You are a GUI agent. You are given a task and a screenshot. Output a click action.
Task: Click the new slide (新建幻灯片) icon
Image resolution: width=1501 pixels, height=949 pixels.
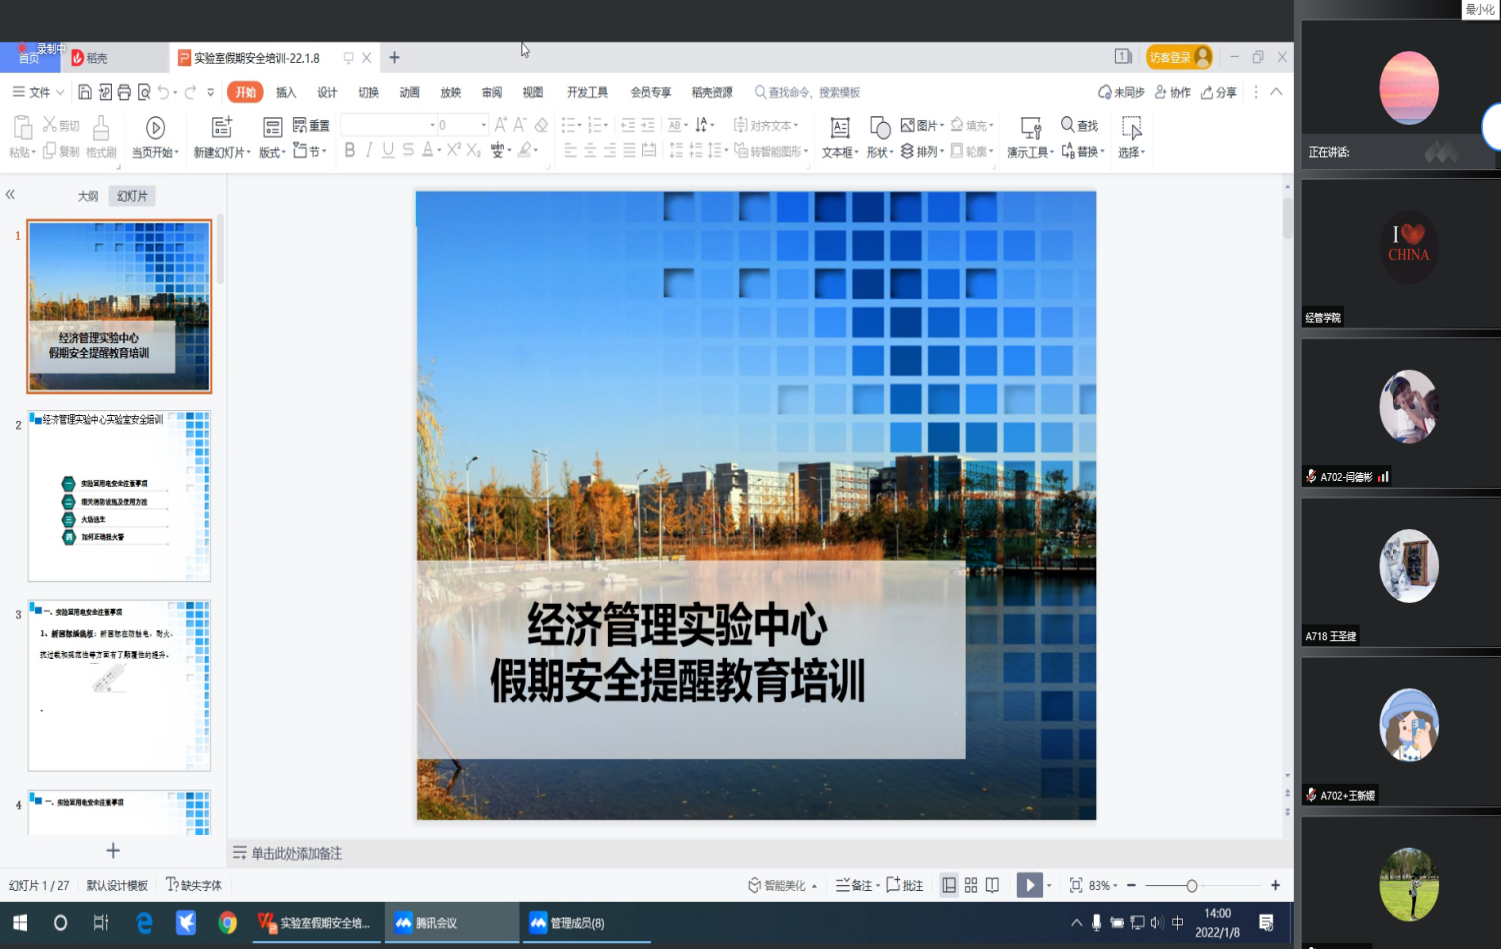click(221, 127)
